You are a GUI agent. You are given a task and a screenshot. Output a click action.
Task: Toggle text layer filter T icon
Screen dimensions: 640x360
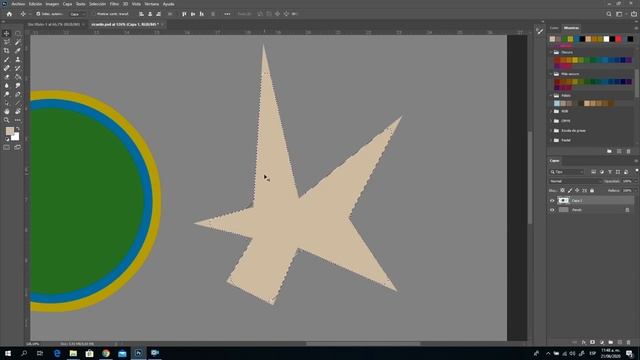(x=610, y=172)
